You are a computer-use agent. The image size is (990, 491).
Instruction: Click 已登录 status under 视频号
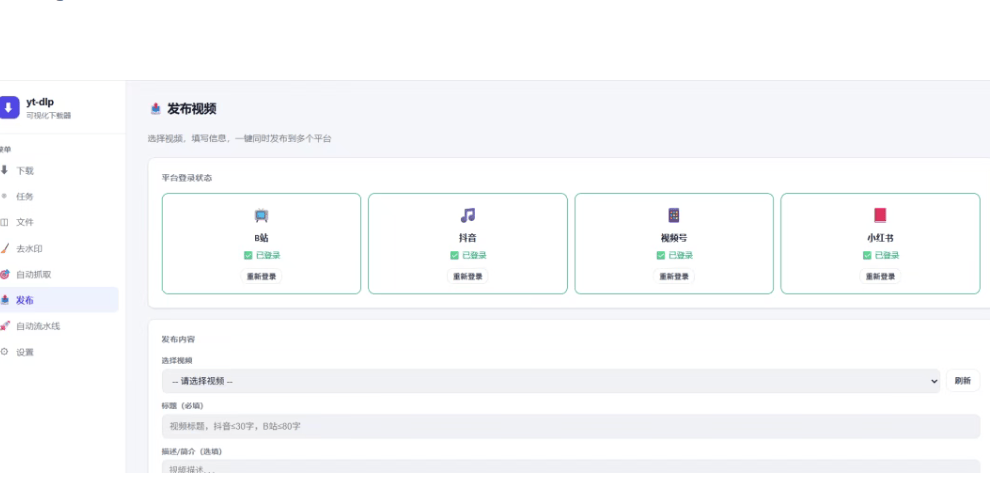click(681, 256)
